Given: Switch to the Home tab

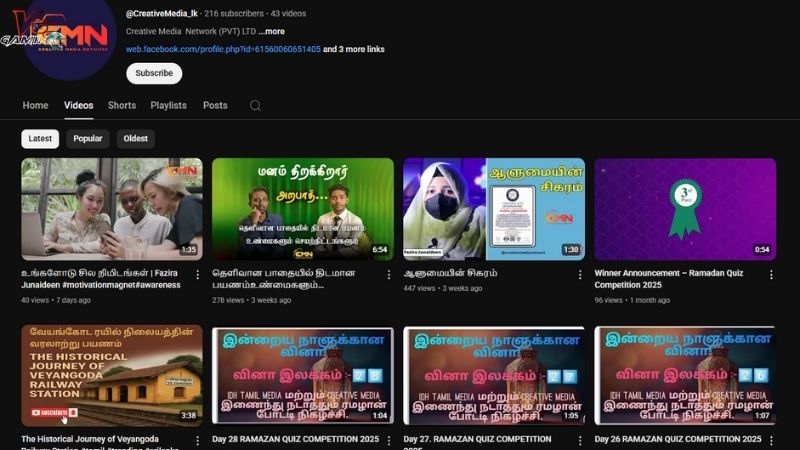Looking at the screenshot, I should point(35,106).
